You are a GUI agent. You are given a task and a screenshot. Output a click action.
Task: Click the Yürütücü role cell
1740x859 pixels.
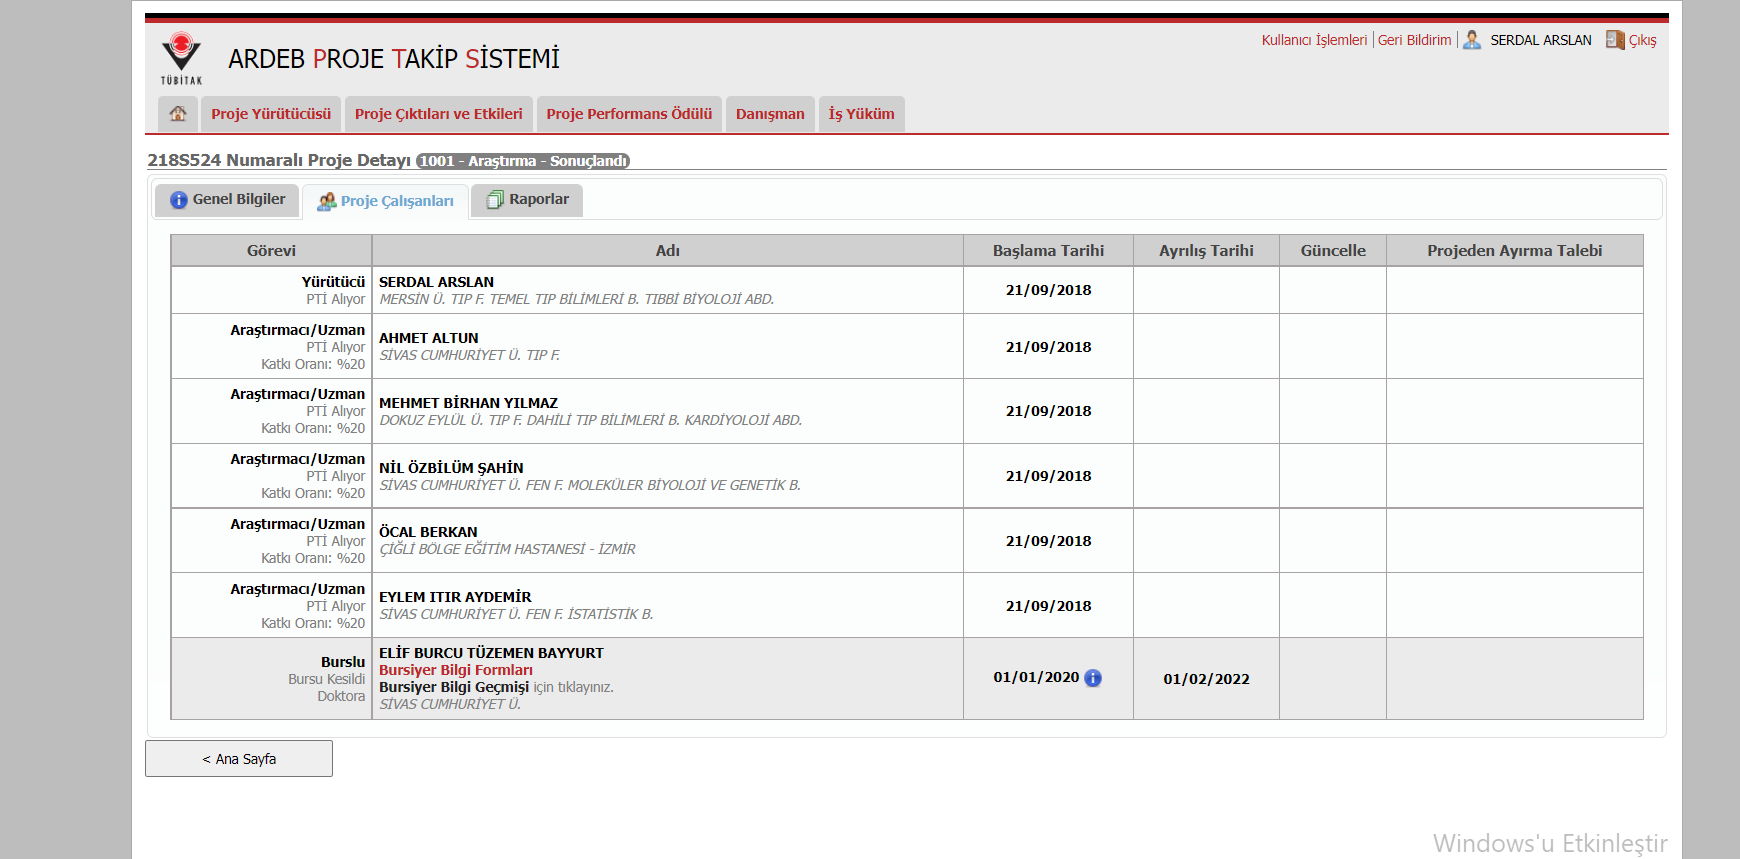click(x=271, y=290)
